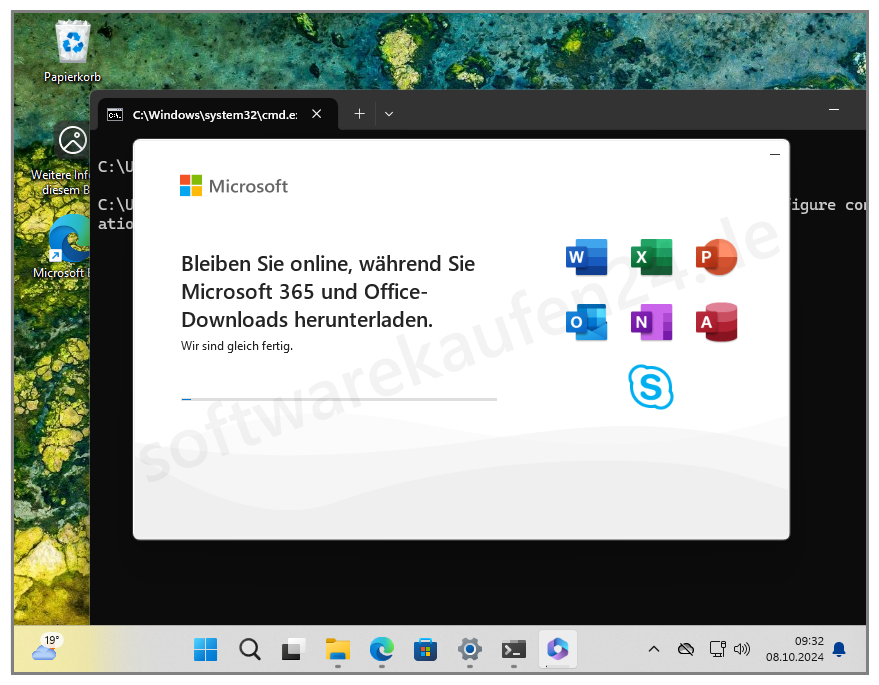
Task: Open the new tab button in Terminal
Action: click(x=359, y=113)
